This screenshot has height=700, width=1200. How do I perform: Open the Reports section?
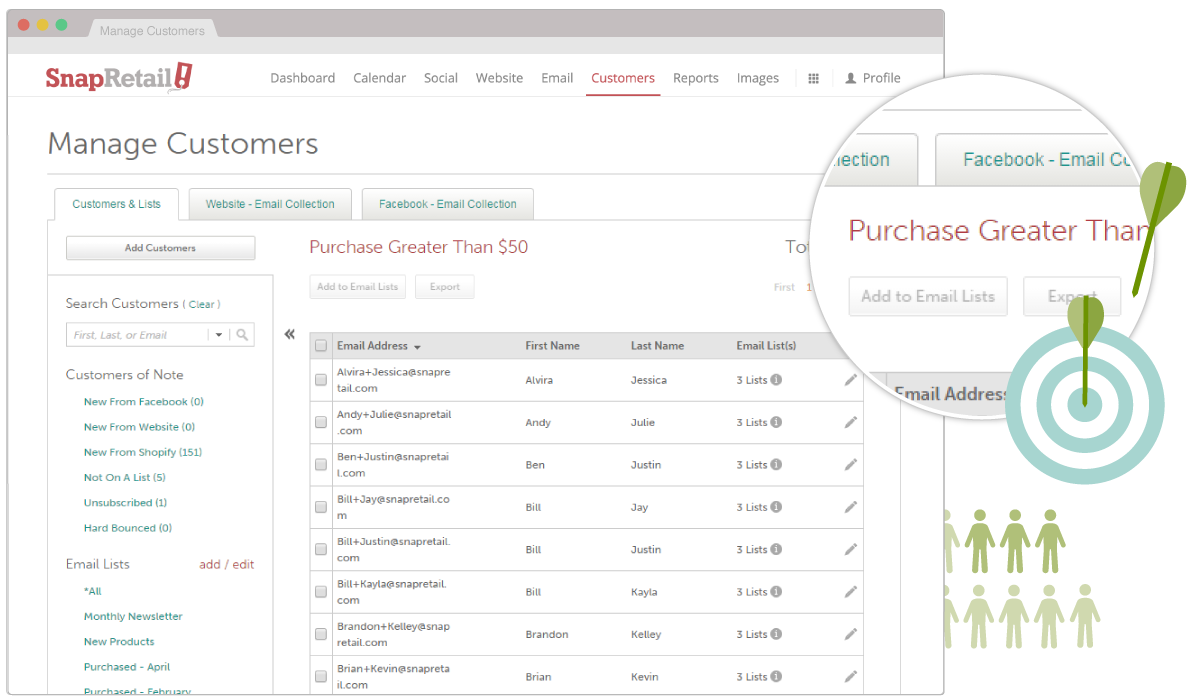point(696,78)
